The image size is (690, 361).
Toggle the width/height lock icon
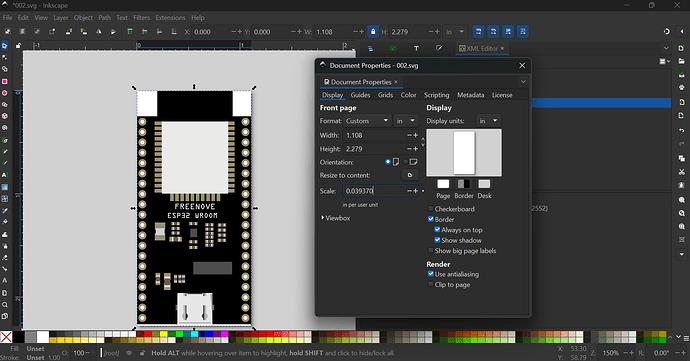point(373,32)
